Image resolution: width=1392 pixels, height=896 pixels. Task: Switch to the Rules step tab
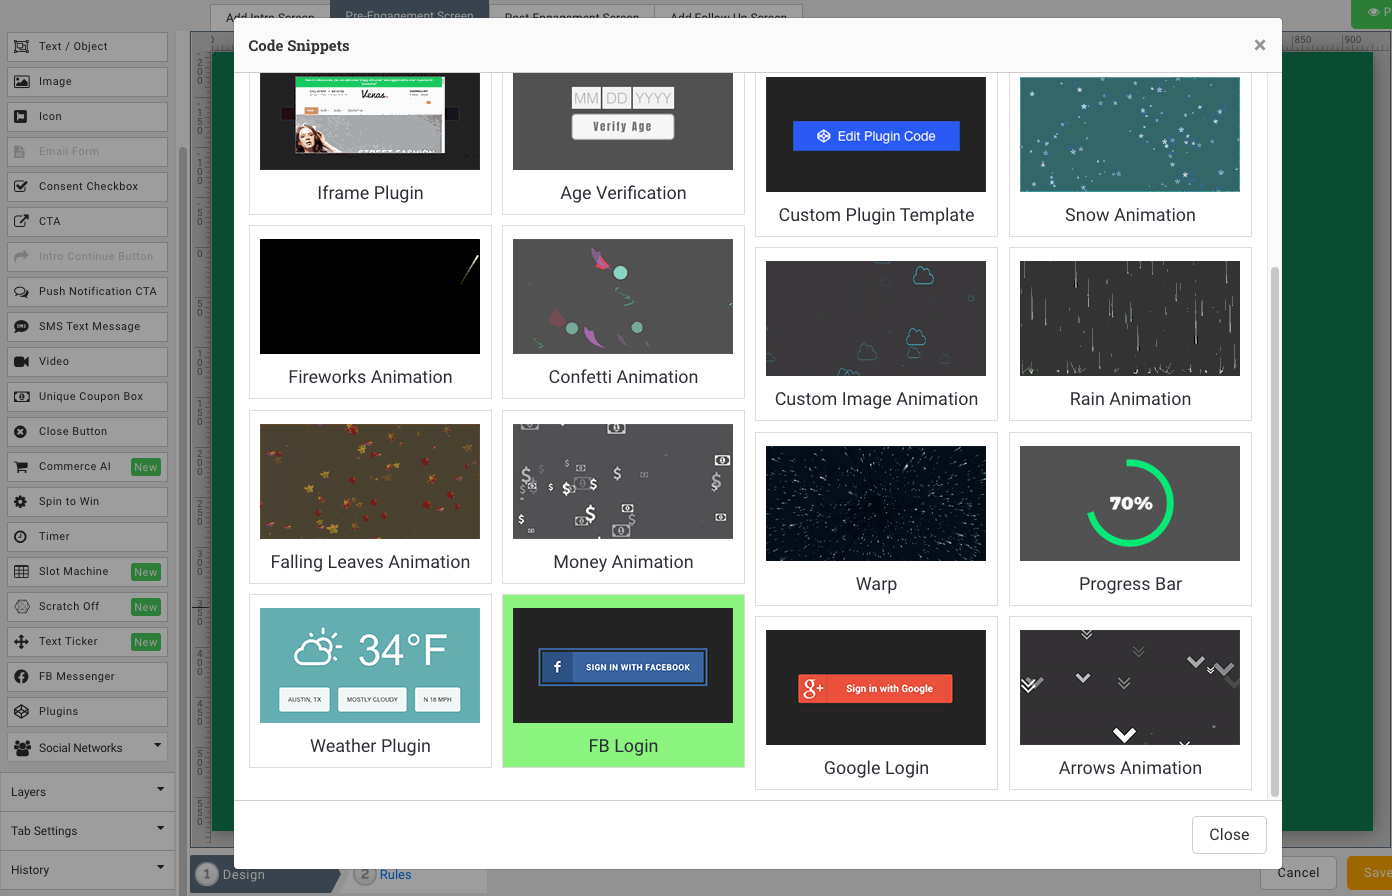[394, 875]
